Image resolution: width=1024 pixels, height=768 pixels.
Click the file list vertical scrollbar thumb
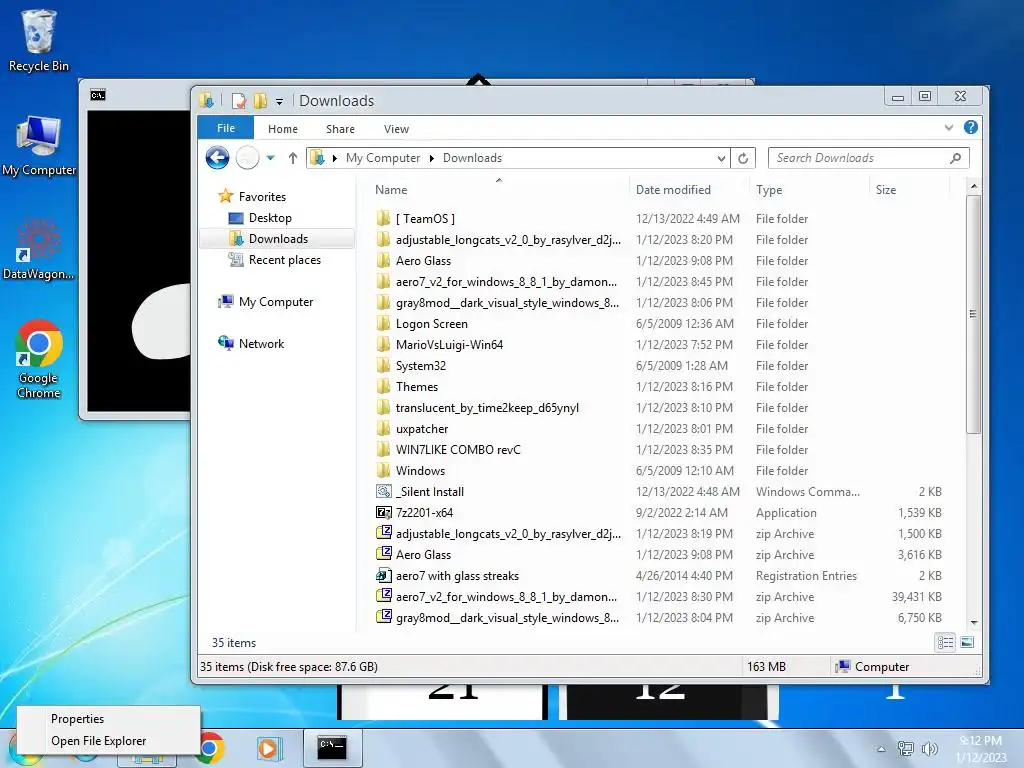pyautogui.click(x=973, y=314)
